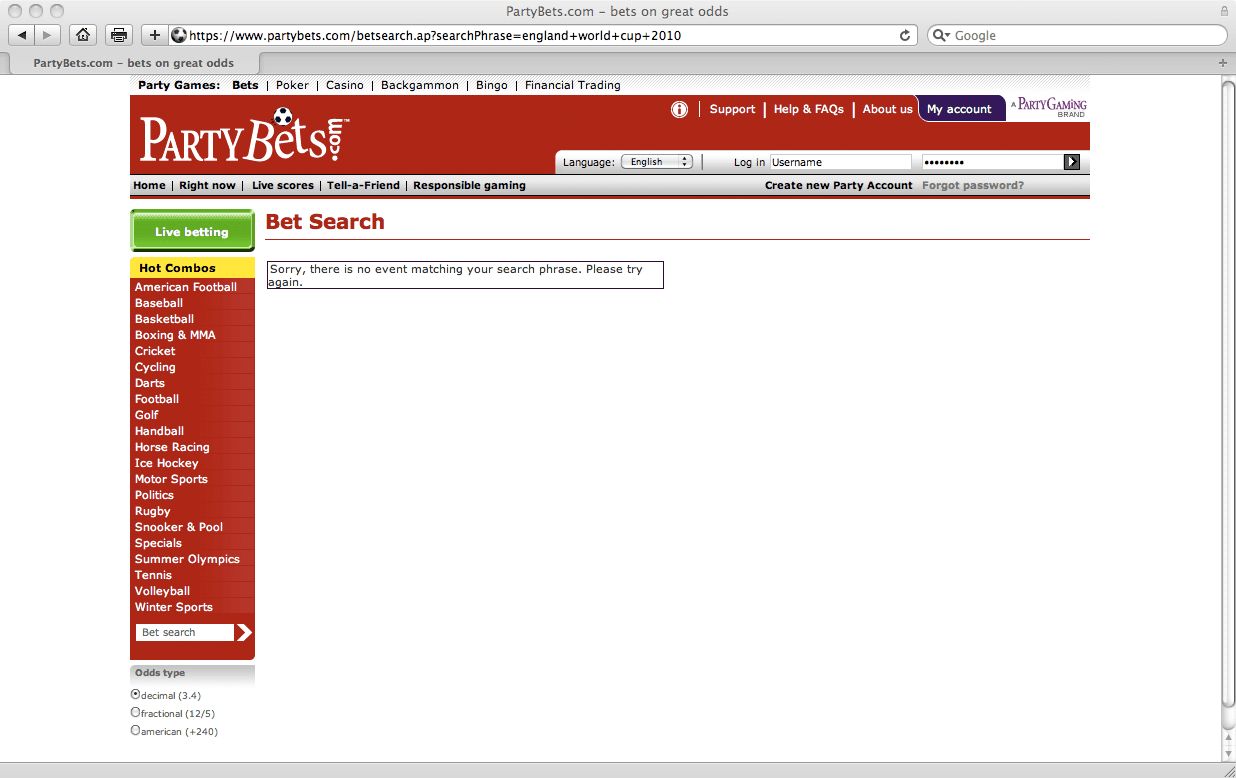Viewport: 1236px width, 778px height.
Task: Open the home page with house icon
Action: click(x=83, y=35)
